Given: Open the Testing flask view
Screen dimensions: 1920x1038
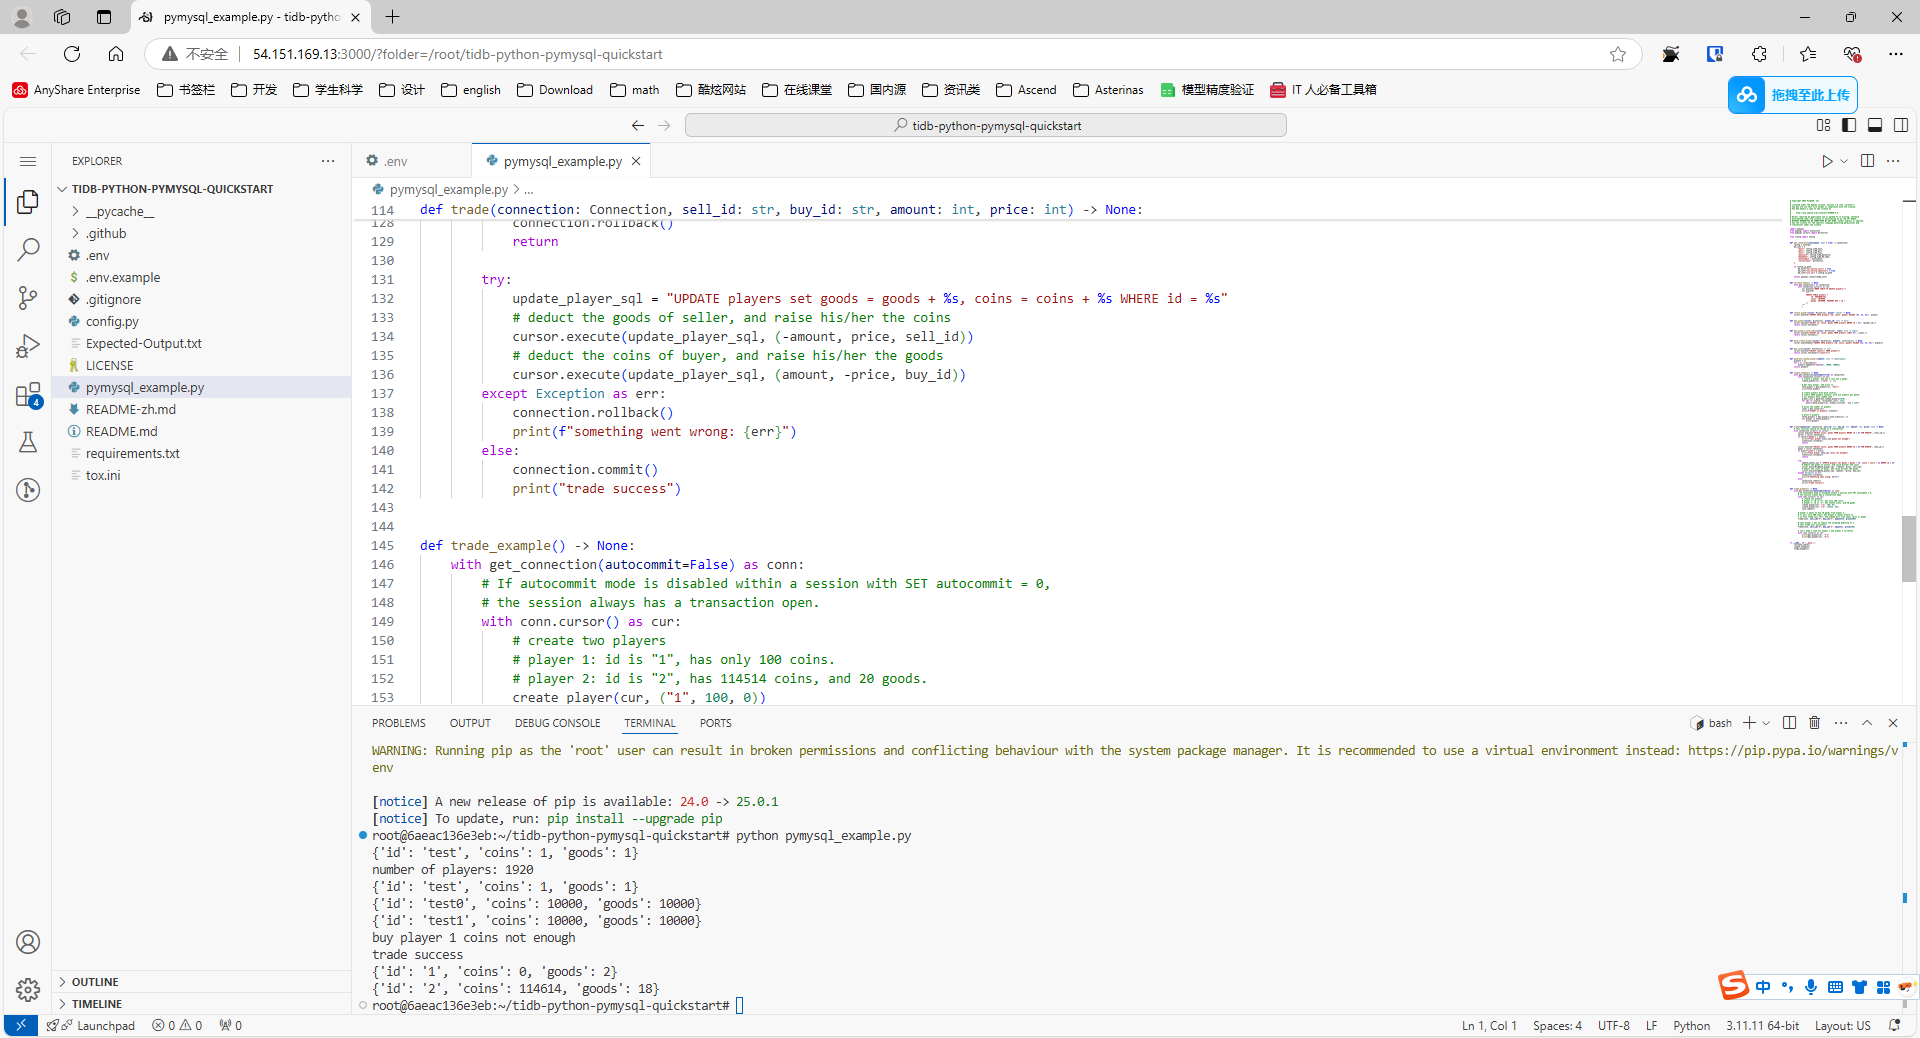Looking at the screenshot, I should click(x=28, y=442).
